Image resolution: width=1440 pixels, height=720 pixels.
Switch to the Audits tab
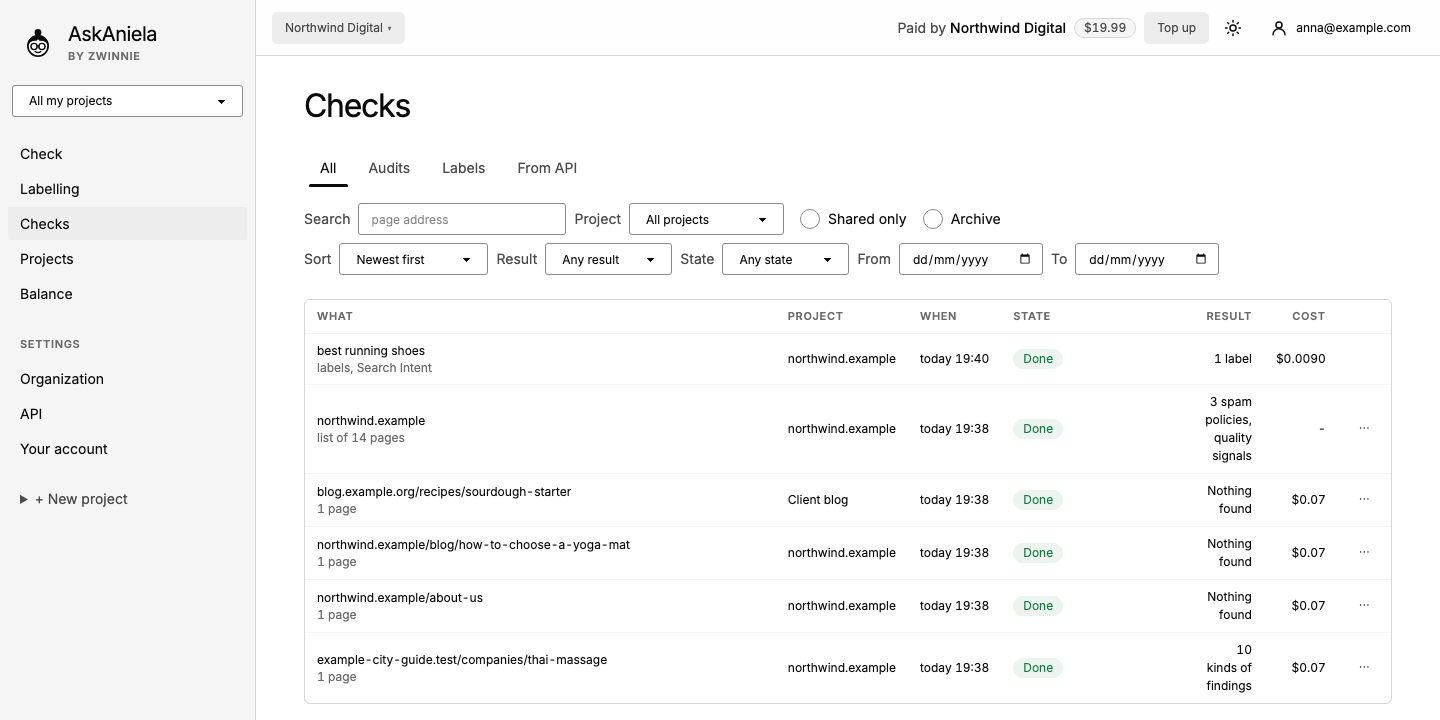(x=389, y=168)
